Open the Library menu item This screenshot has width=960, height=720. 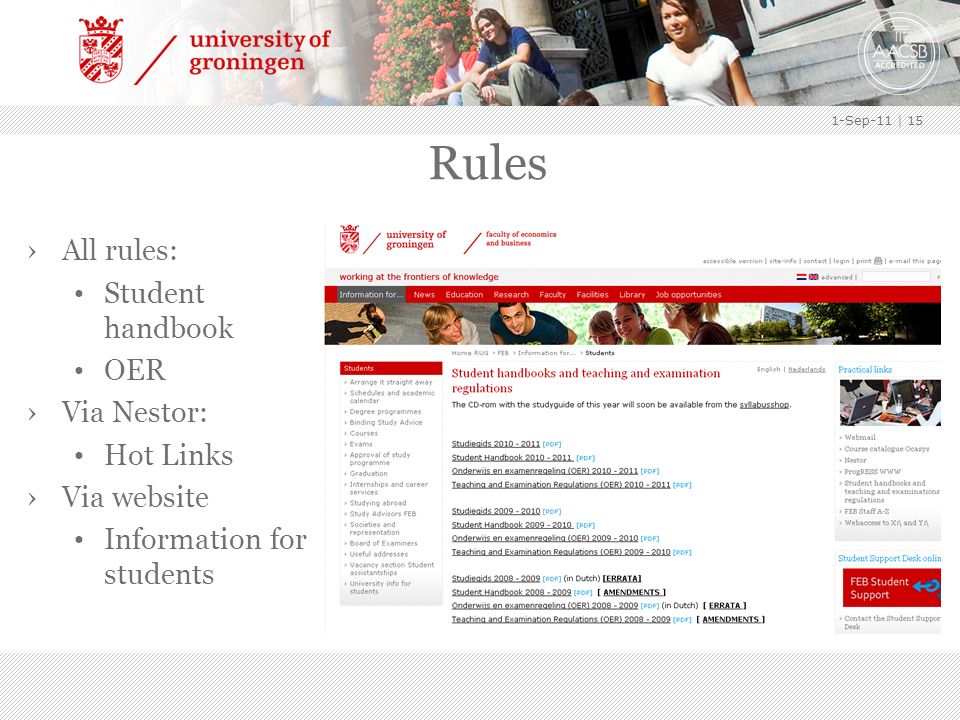(632, 294)
